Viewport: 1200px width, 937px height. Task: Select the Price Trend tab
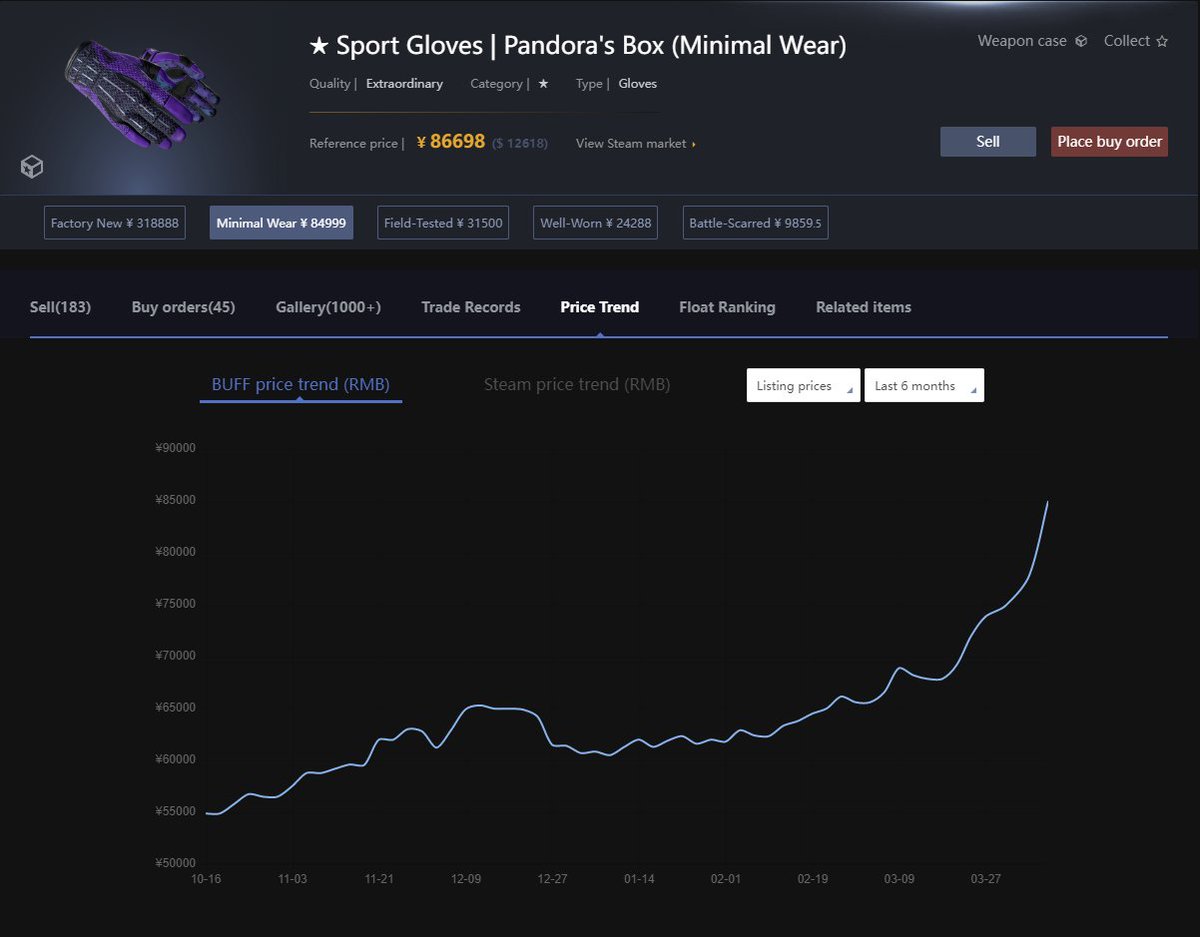[x=599, y=307]
